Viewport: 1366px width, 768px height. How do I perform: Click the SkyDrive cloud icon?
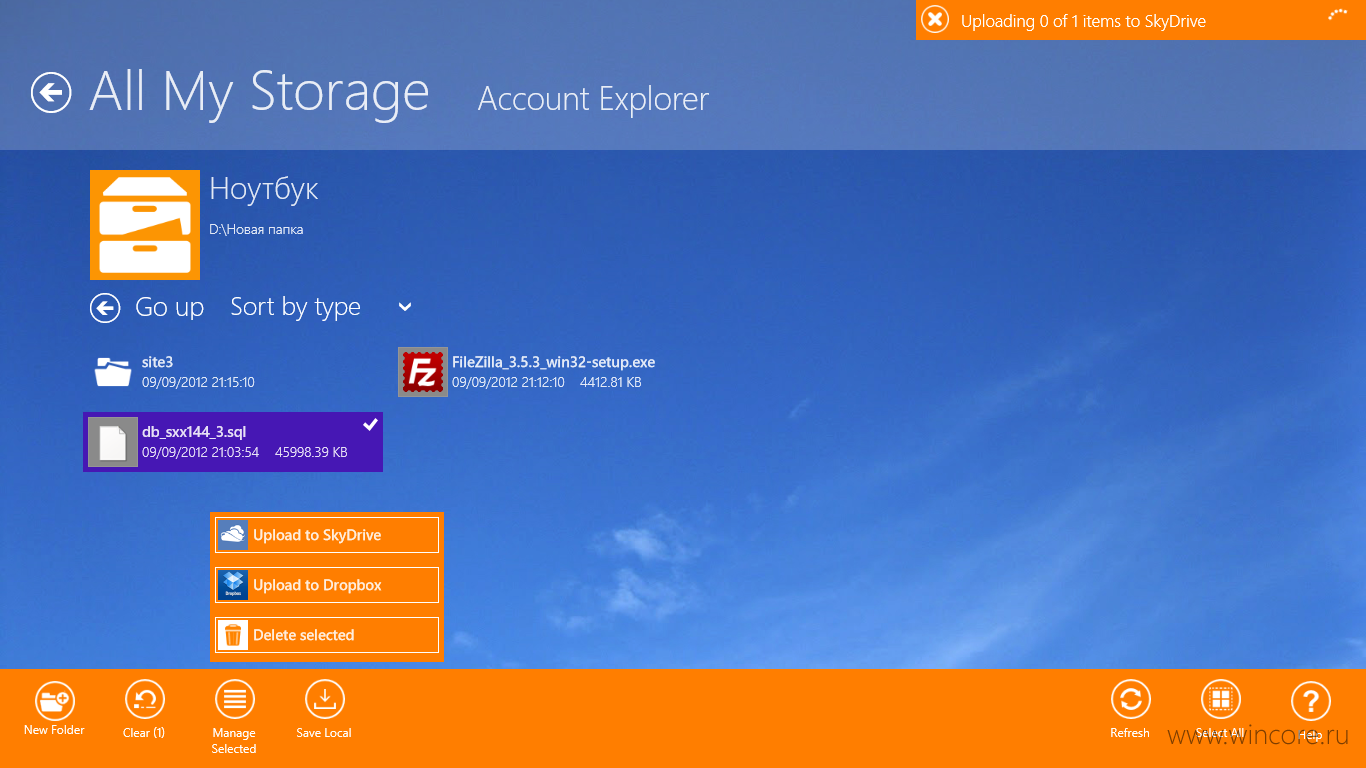pyautogui.click(x=233, y=535)
